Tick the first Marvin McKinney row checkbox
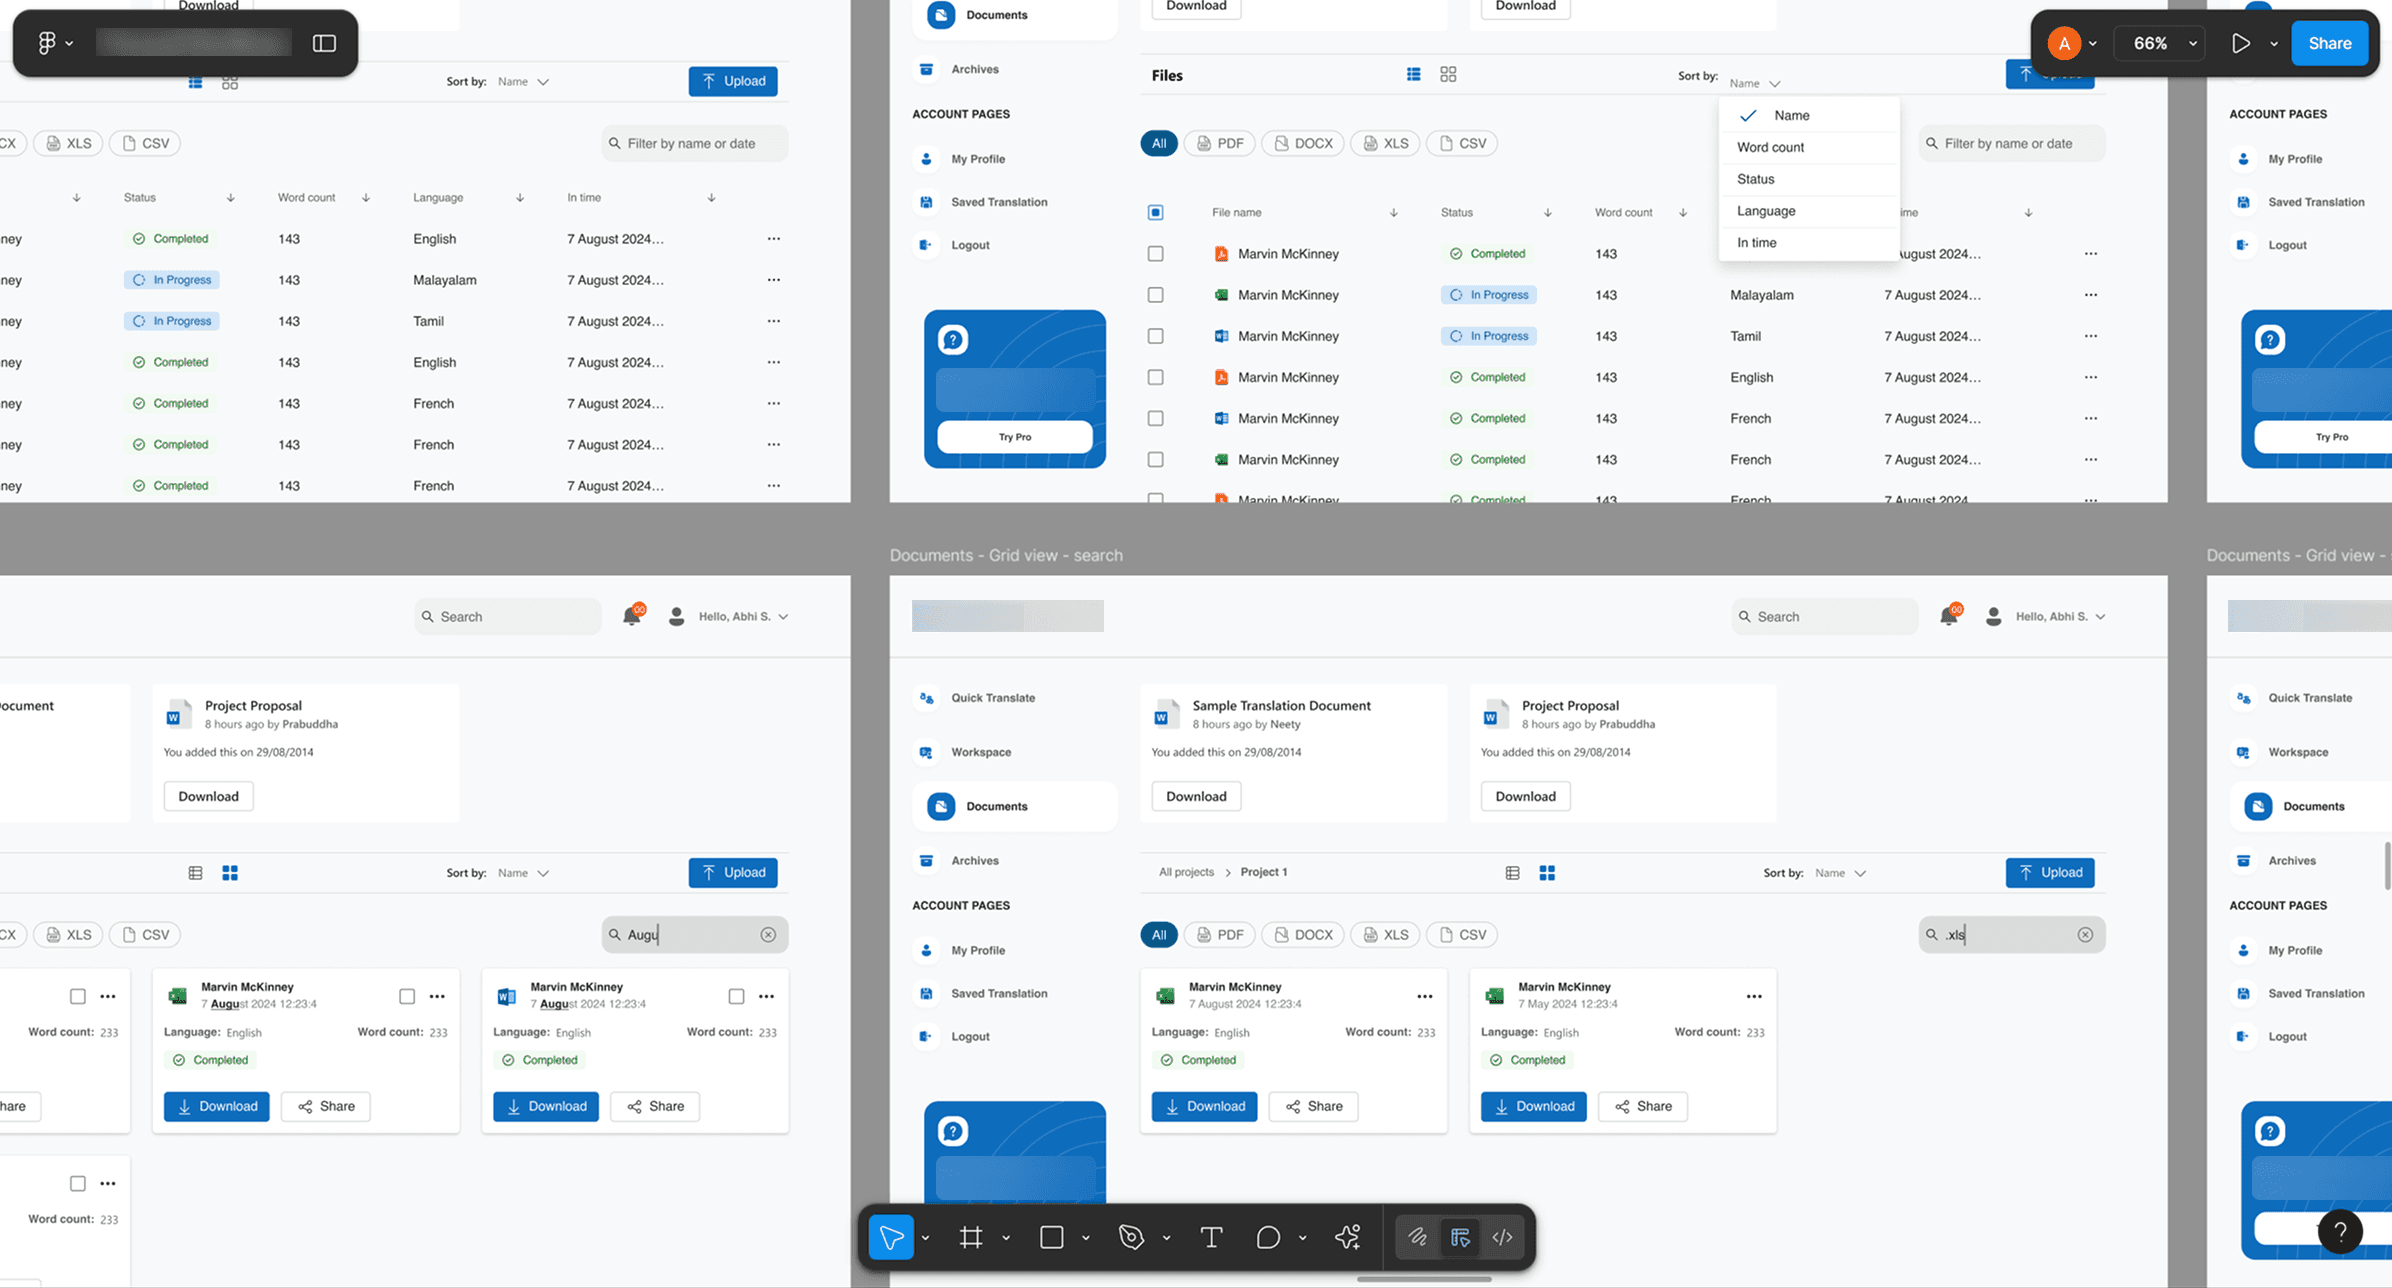 [x=1155, y=254]
